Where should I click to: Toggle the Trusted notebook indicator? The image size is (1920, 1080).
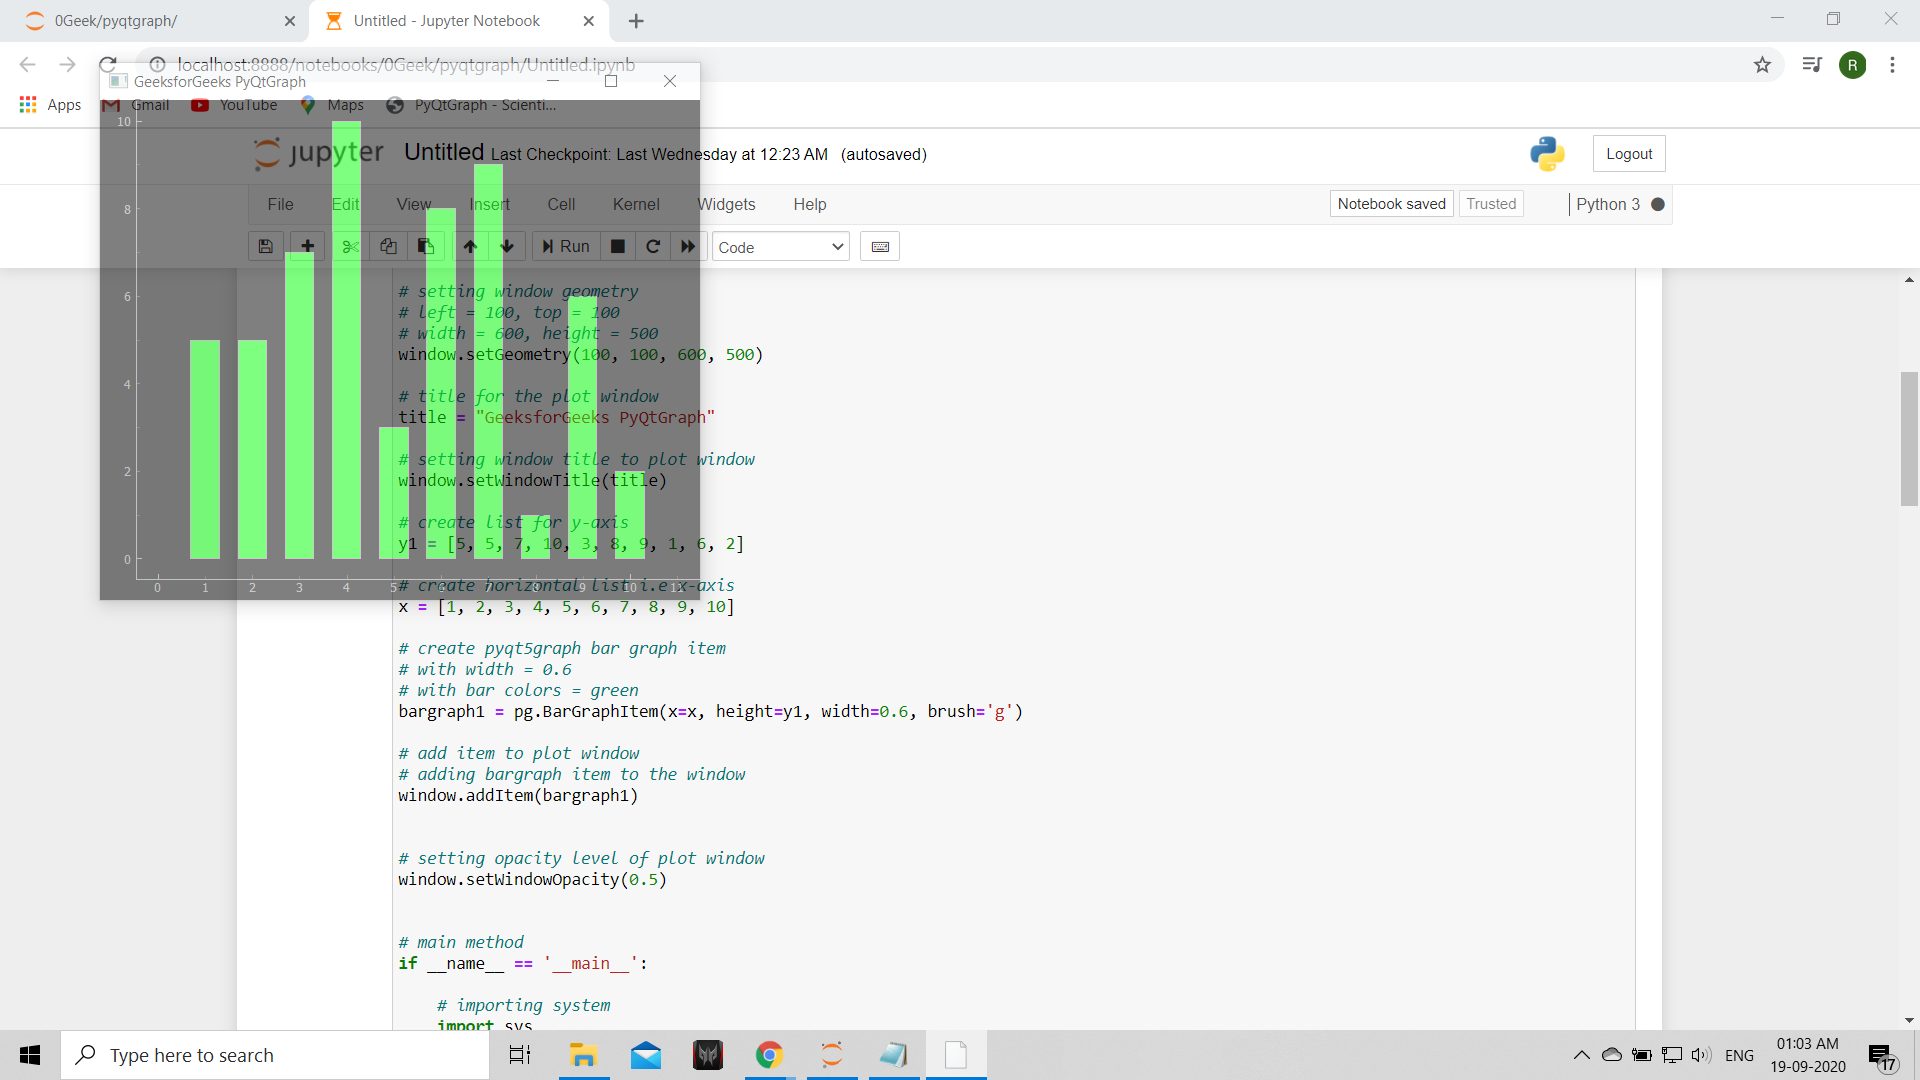coord(1491,204)
